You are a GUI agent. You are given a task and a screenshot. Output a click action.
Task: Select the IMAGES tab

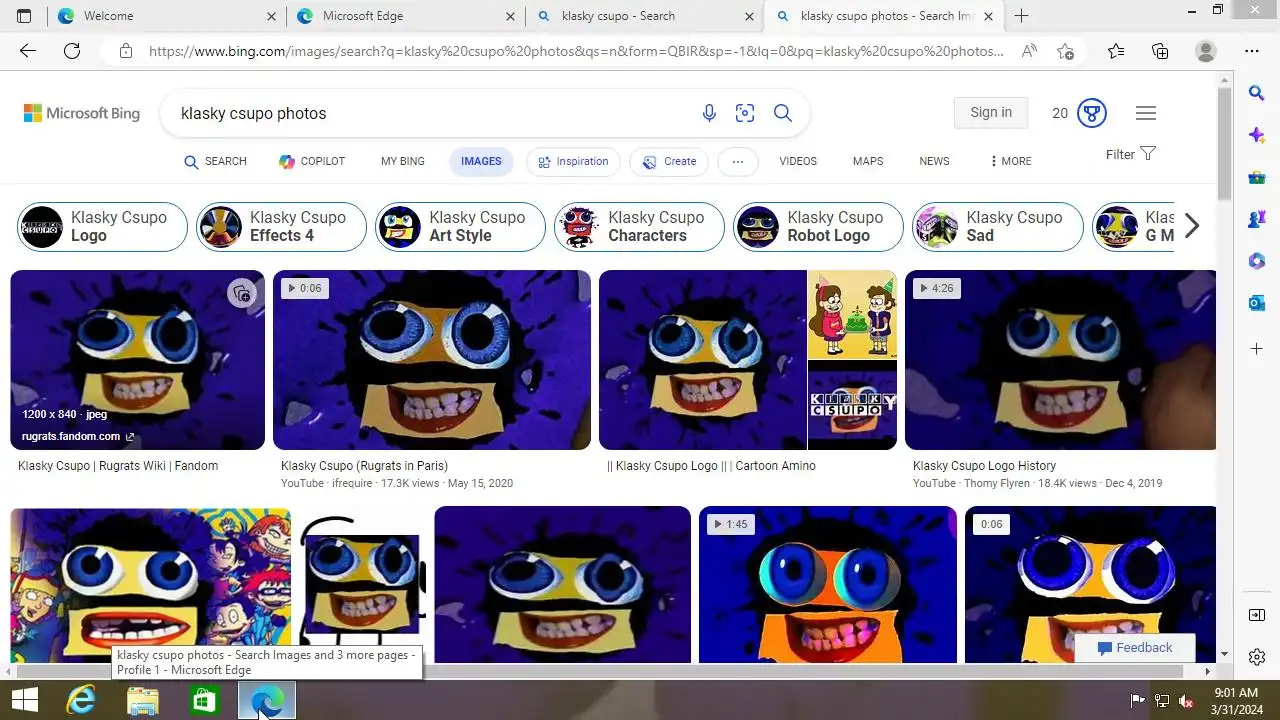tap(481, 161)
